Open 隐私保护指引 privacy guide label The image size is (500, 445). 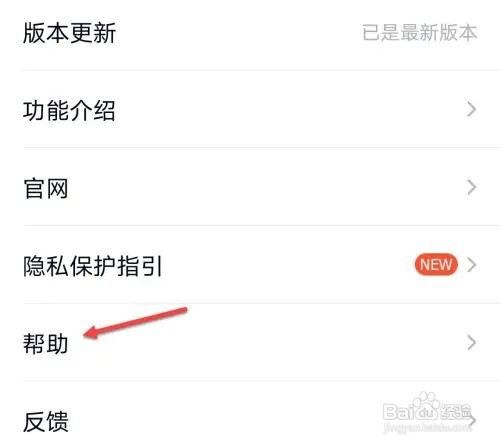point(93,266)
